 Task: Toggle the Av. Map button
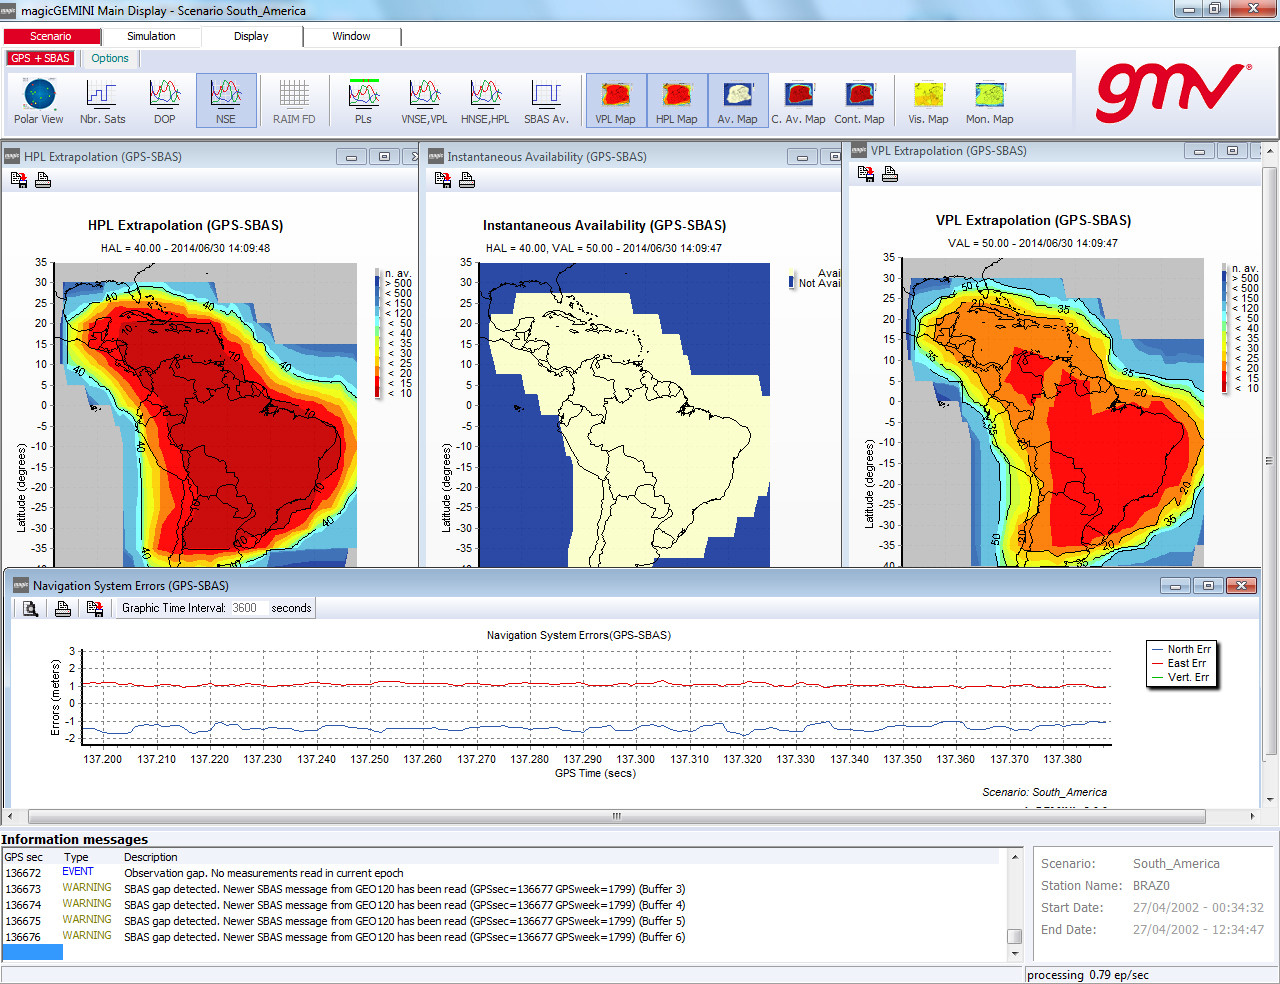point(738,101)
